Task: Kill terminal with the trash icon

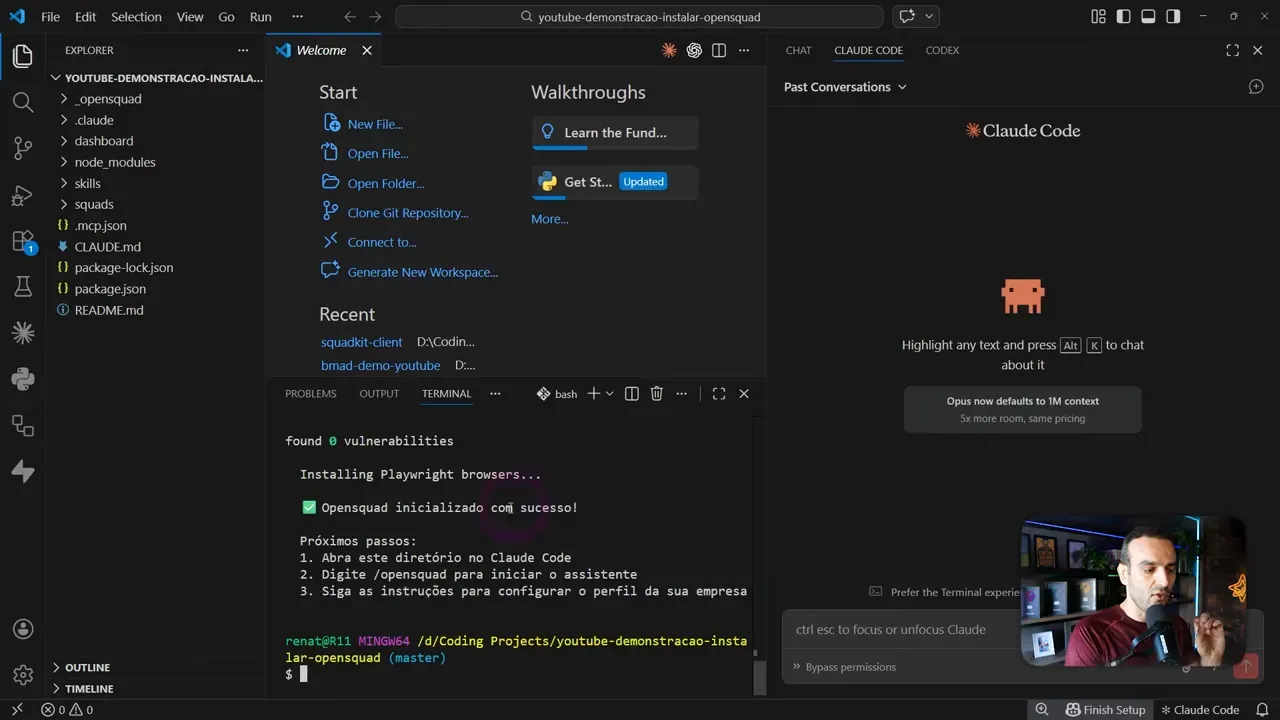Action: 657,394
